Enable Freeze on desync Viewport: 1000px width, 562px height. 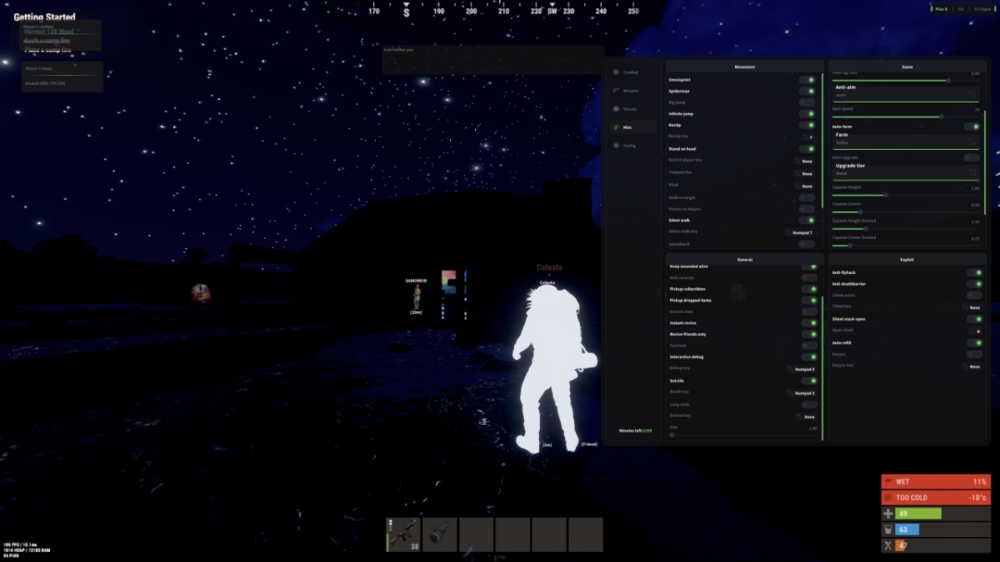click(x=807, y=209)
